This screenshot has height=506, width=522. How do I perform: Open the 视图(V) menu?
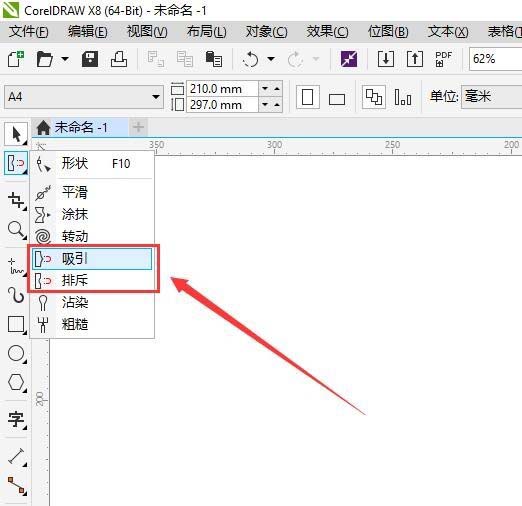[147, 32]
